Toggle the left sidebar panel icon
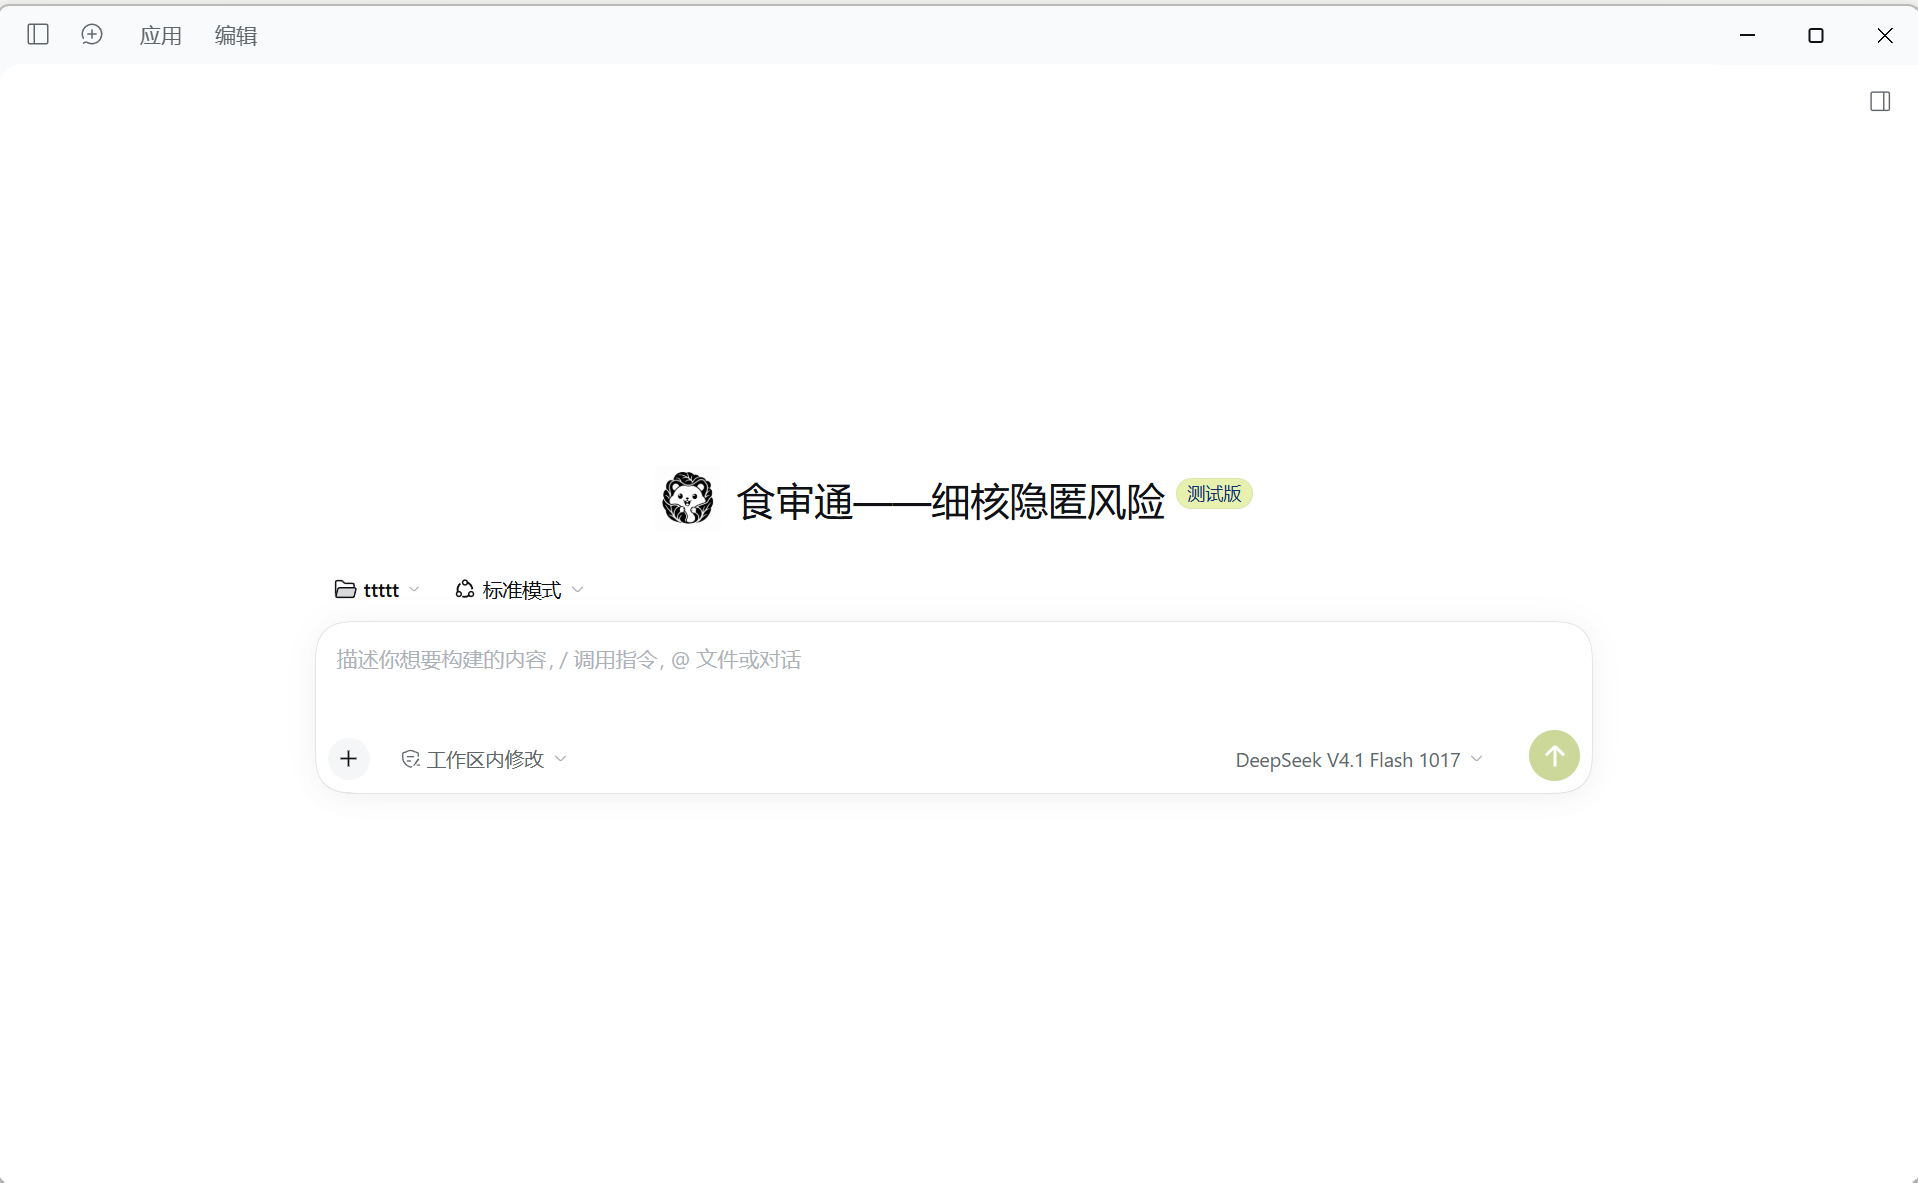This screenshot has height=1183, width=1918. [x=38, y=35]
